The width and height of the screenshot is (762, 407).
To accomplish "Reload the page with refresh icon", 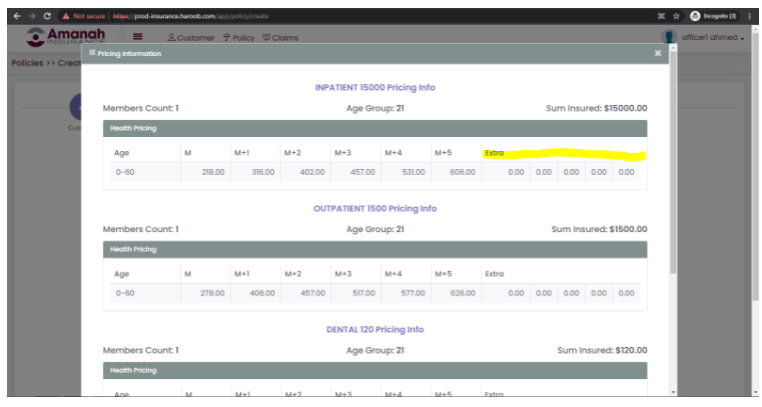I will (x=47, y=16).
